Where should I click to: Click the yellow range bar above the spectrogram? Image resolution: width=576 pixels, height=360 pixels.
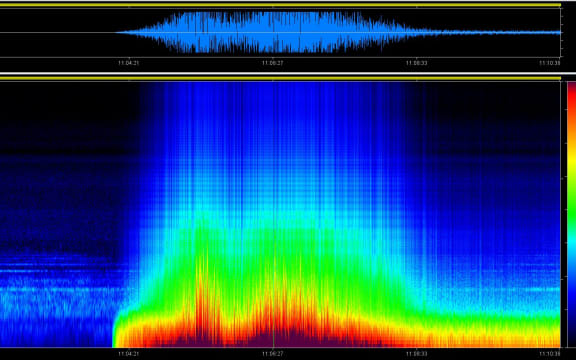click(x=280, y=78)
